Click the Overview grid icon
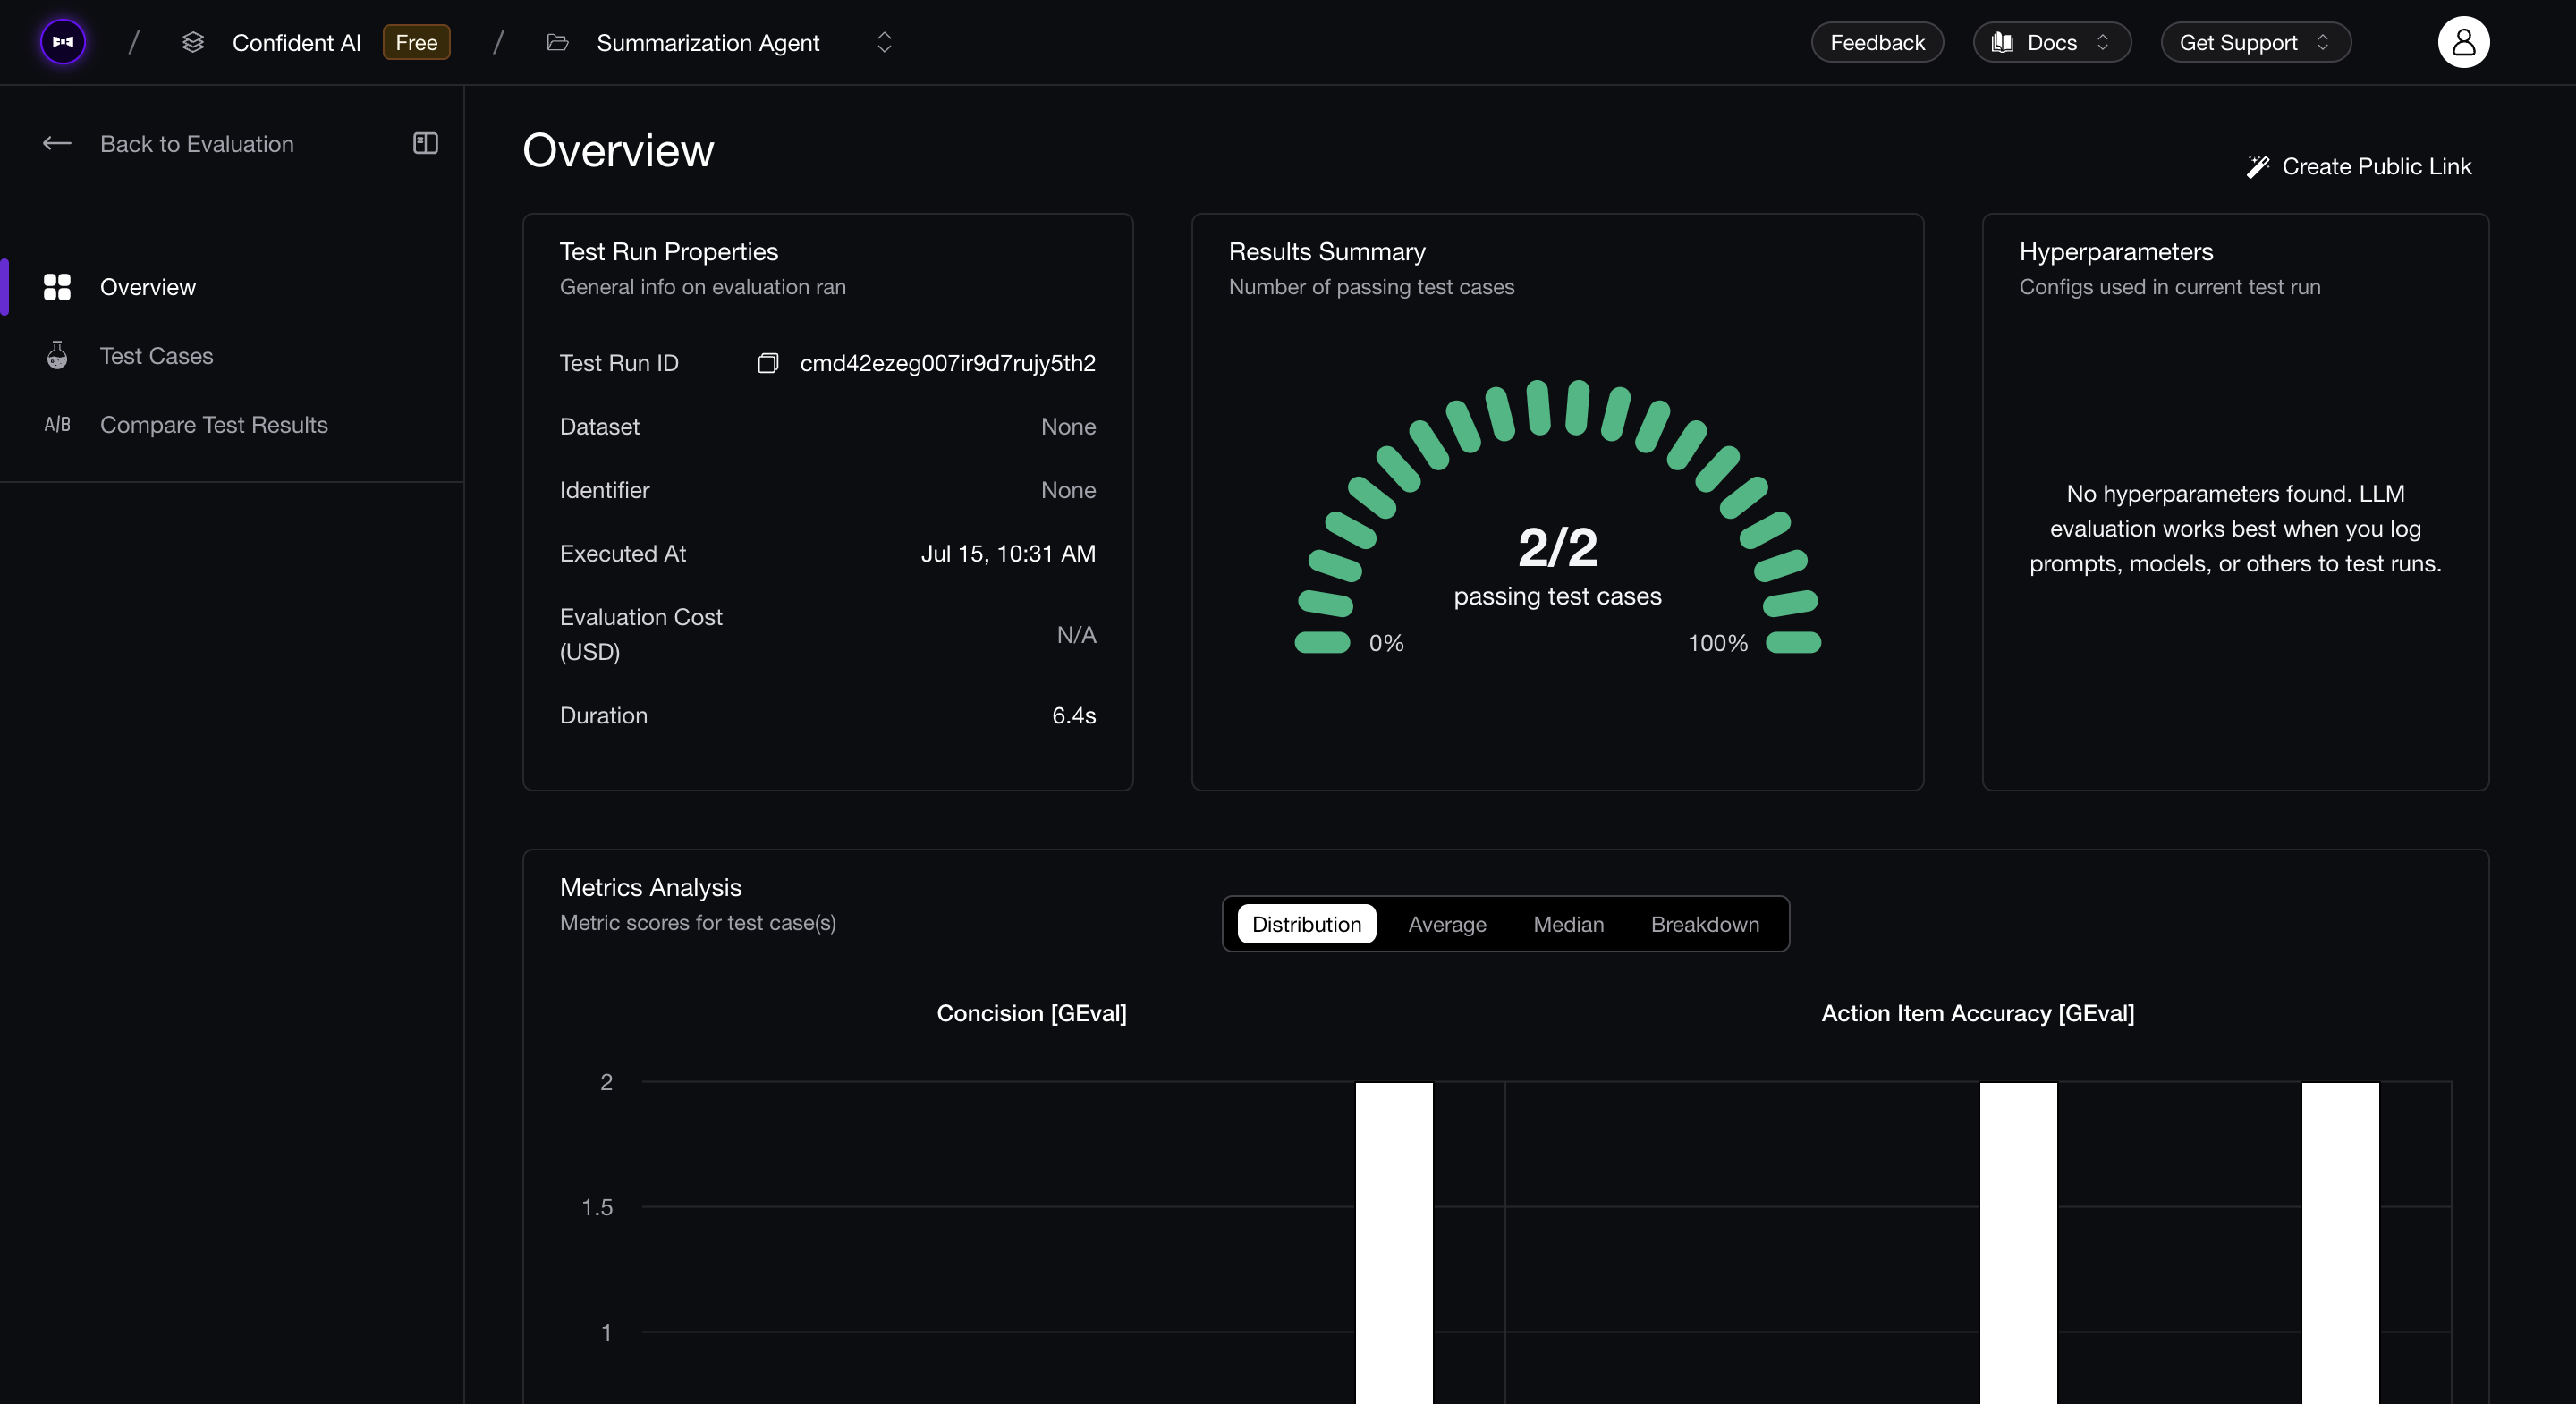 [x=57, y=287]
